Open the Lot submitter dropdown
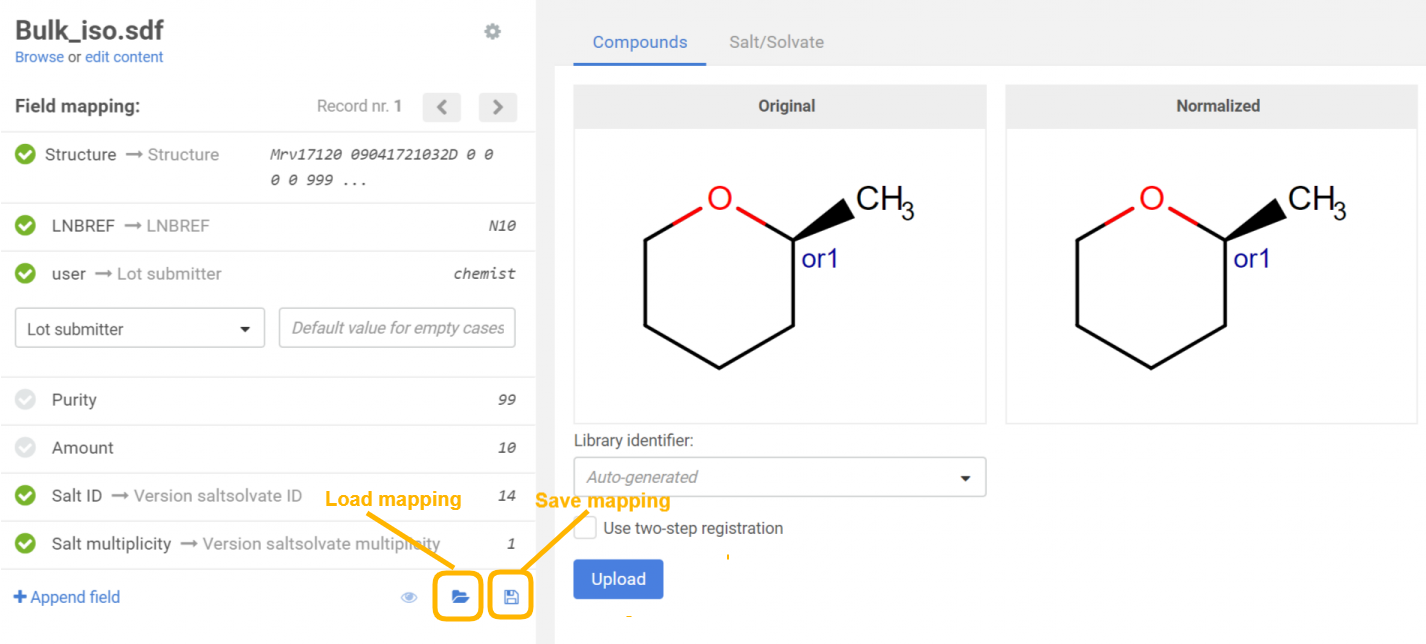The height and width of the screenshot is (644, 1426). click(x=140, y=329)
